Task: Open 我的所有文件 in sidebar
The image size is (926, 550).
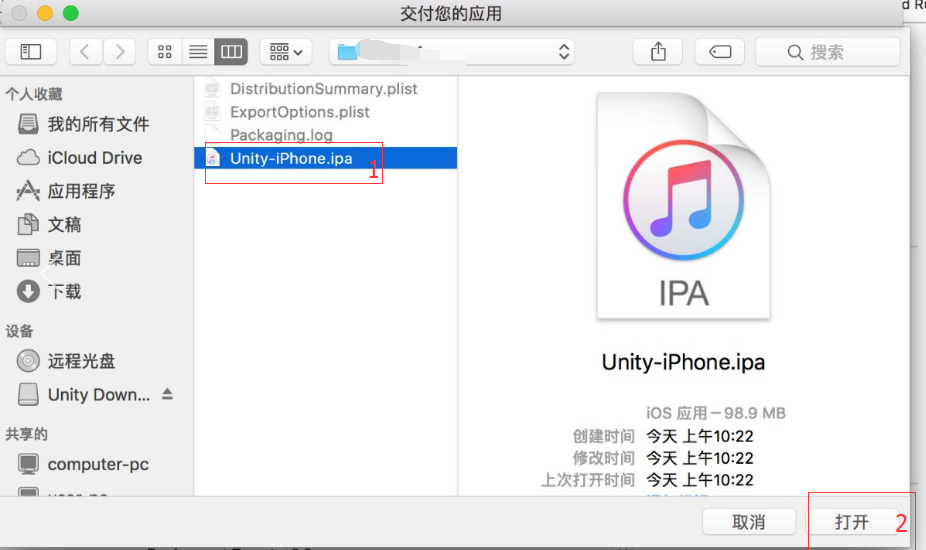Action: [x=97, y=124]
